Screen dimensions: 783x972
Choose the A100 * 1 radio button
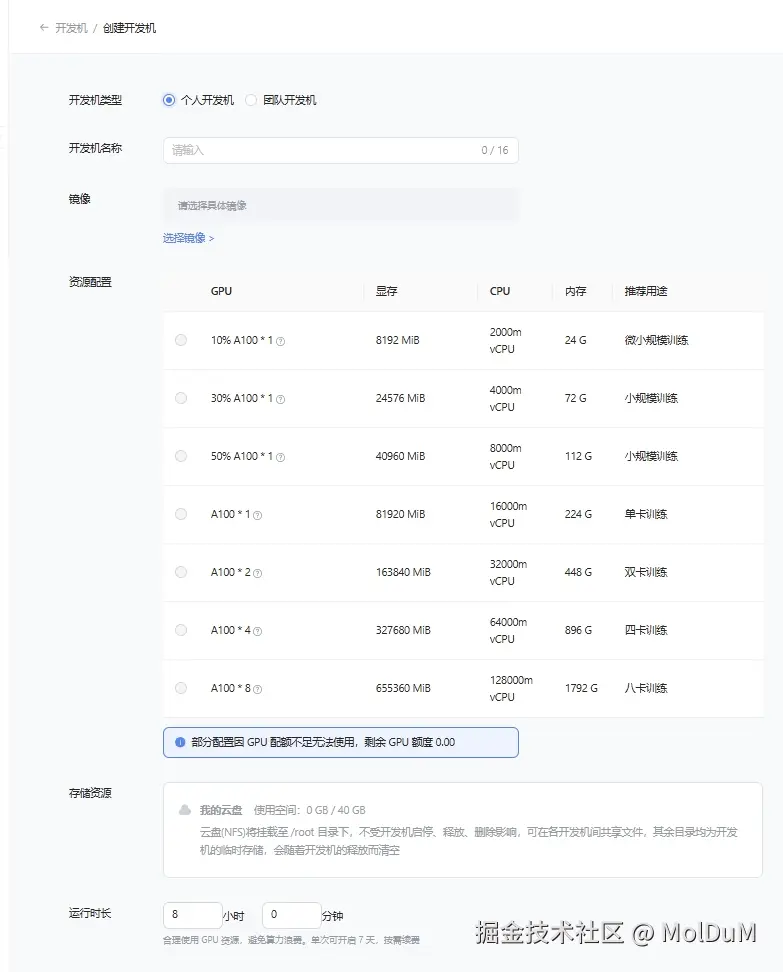coord(181,514)
